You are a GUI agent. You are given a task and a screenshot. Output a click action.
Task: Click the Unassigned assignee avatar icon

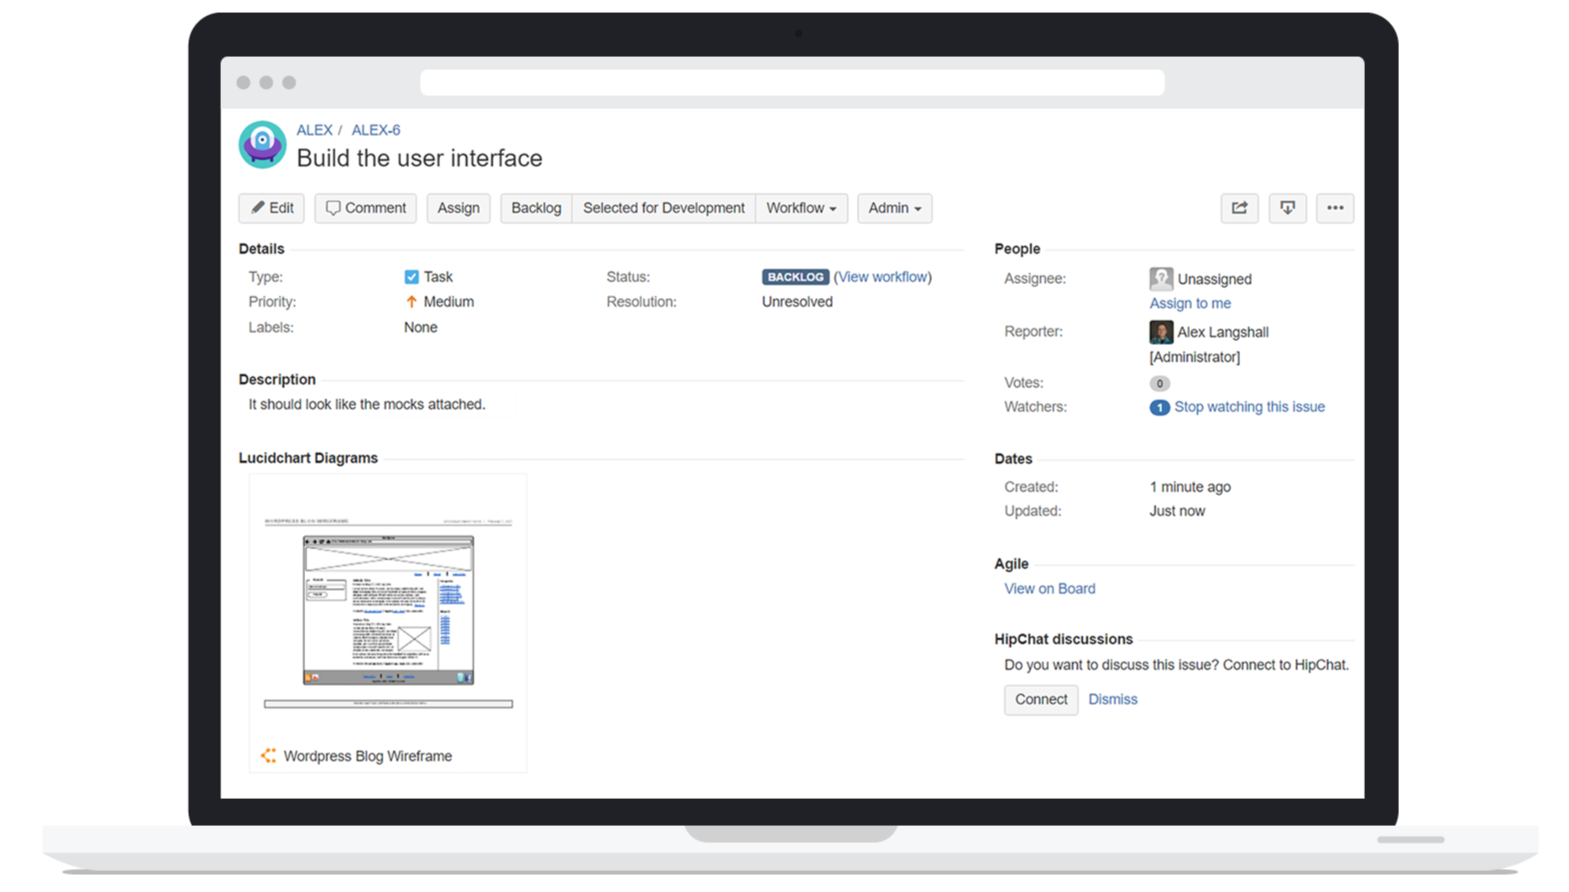tap(1161, 278)
